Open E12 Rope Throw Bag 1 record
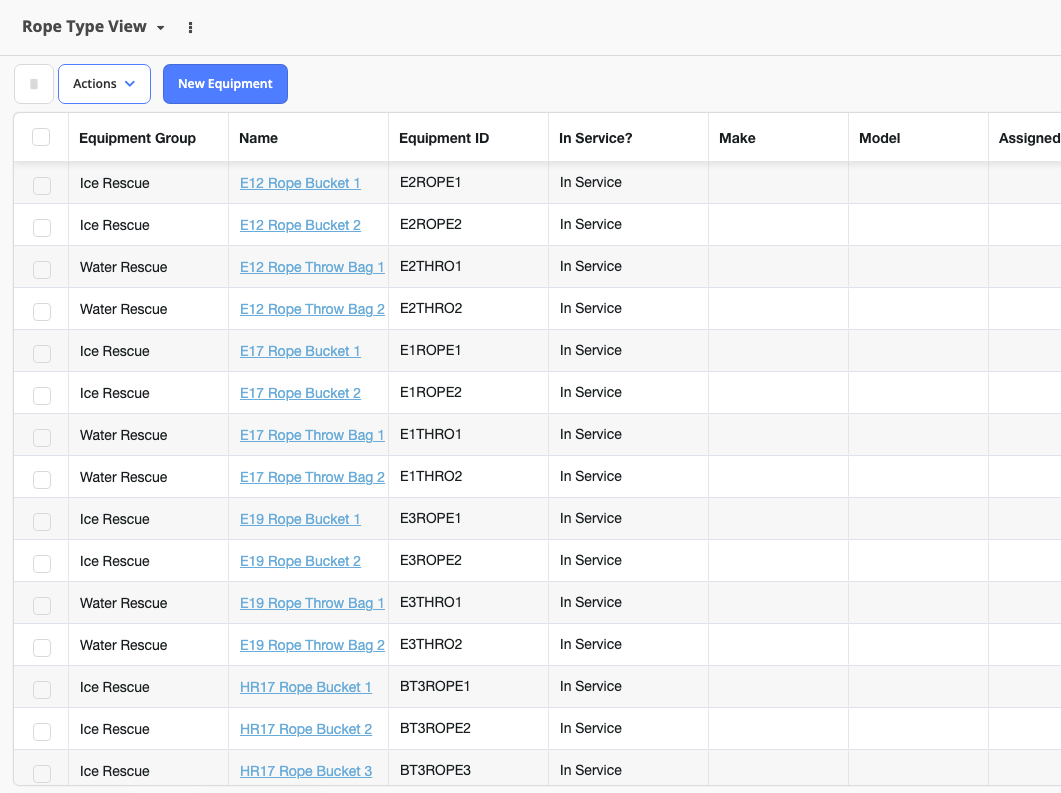 313,267
